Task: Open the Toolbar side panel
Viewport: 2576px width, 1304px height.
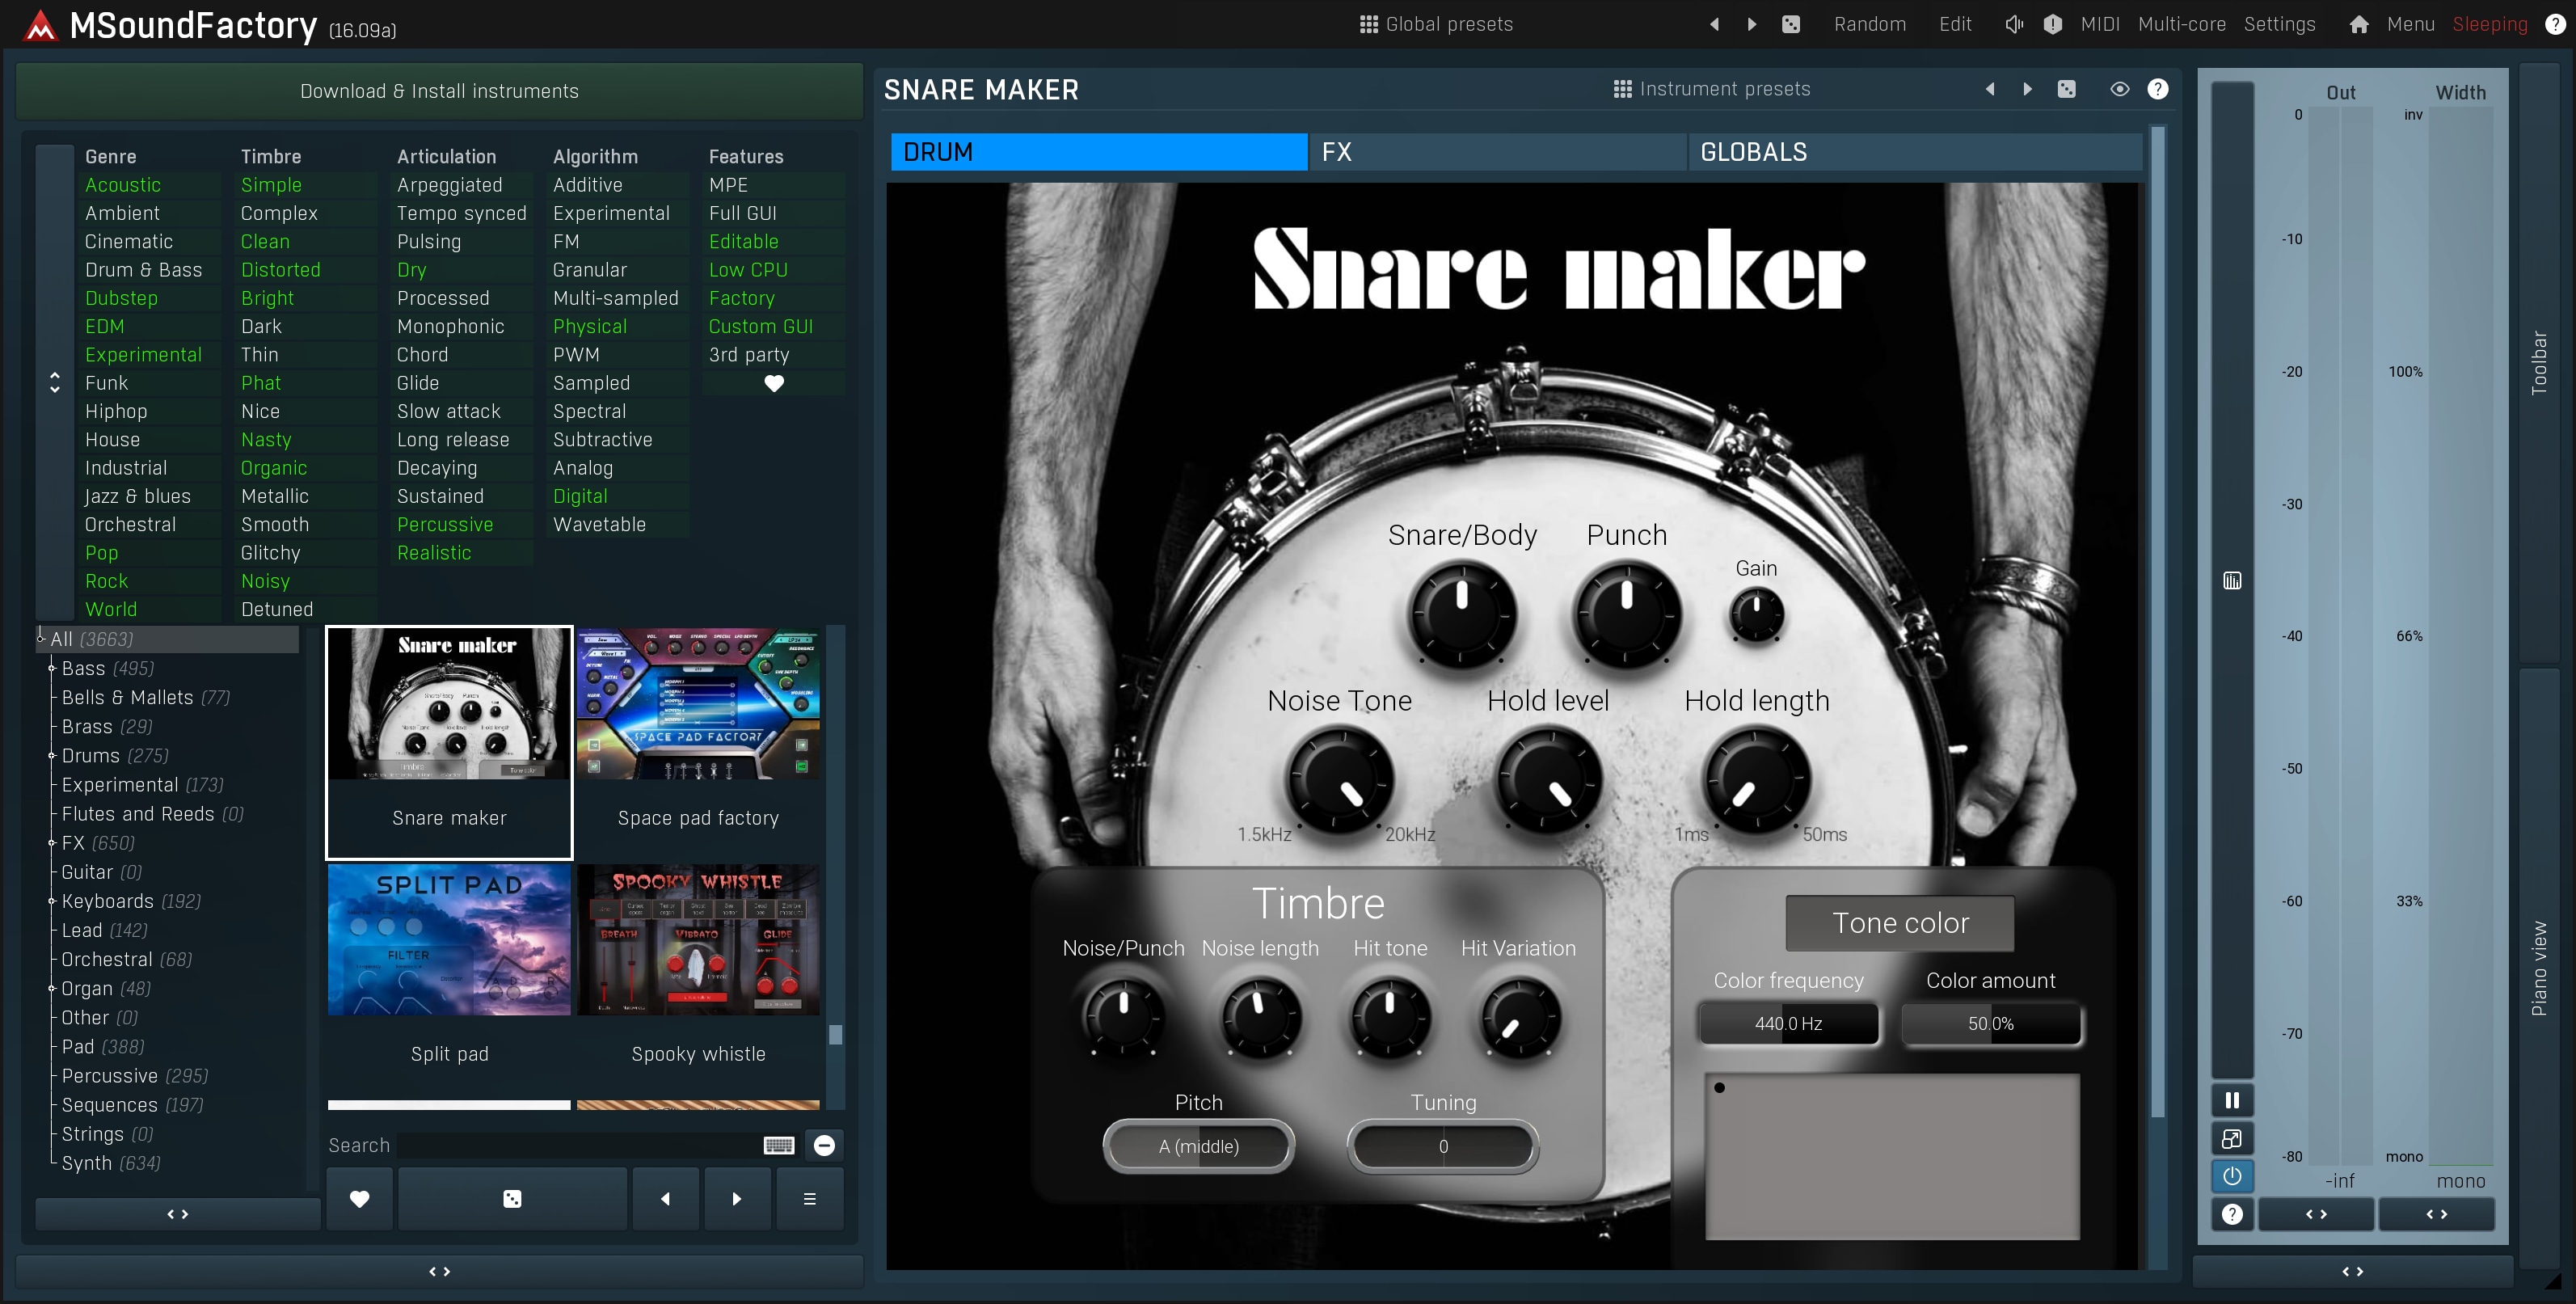Action: pos(2538,362)
